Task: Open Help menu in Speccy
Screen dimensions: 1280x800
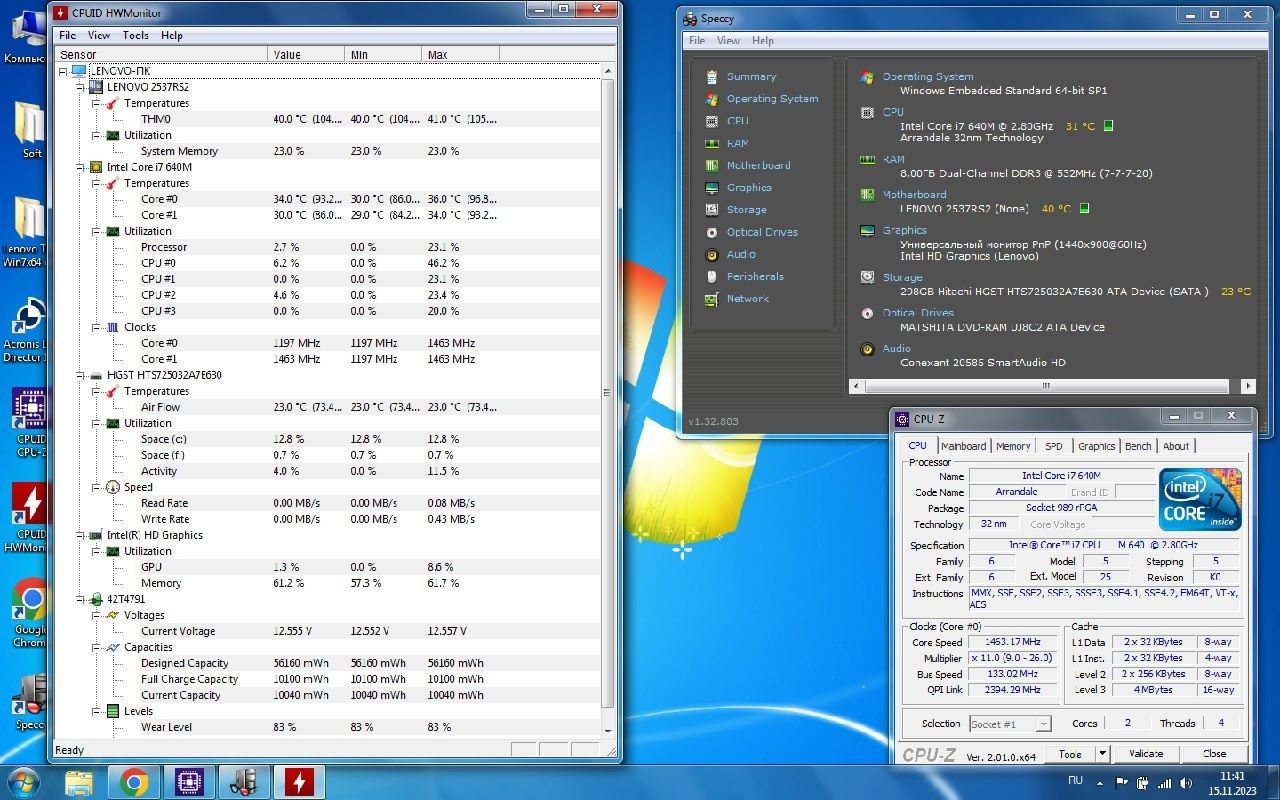Action: coord(763,40)
